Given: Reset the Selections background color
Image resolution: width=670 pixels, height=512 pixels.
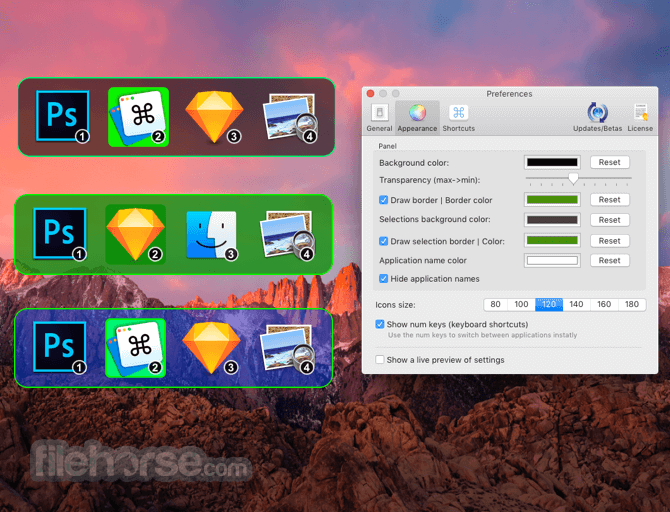Looking at the screenshot, I should coord(610,220).
